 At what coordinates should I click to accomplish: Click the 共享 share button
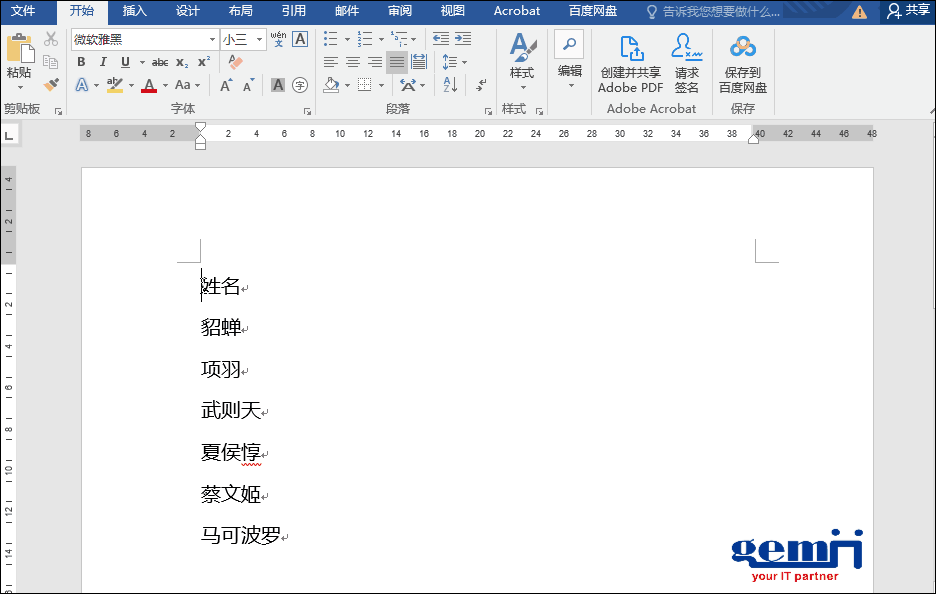[x=908, y=11]
